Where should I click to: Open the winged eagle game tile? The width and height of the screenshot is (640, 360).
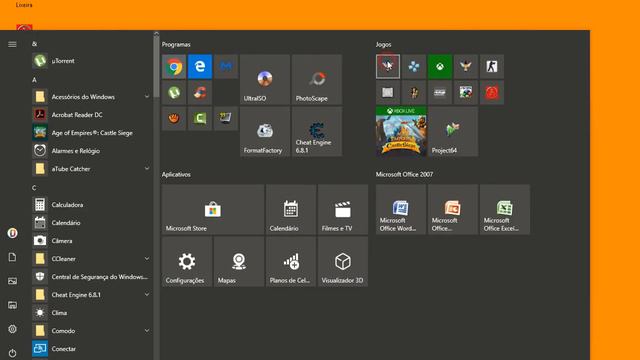coord(466,67)
